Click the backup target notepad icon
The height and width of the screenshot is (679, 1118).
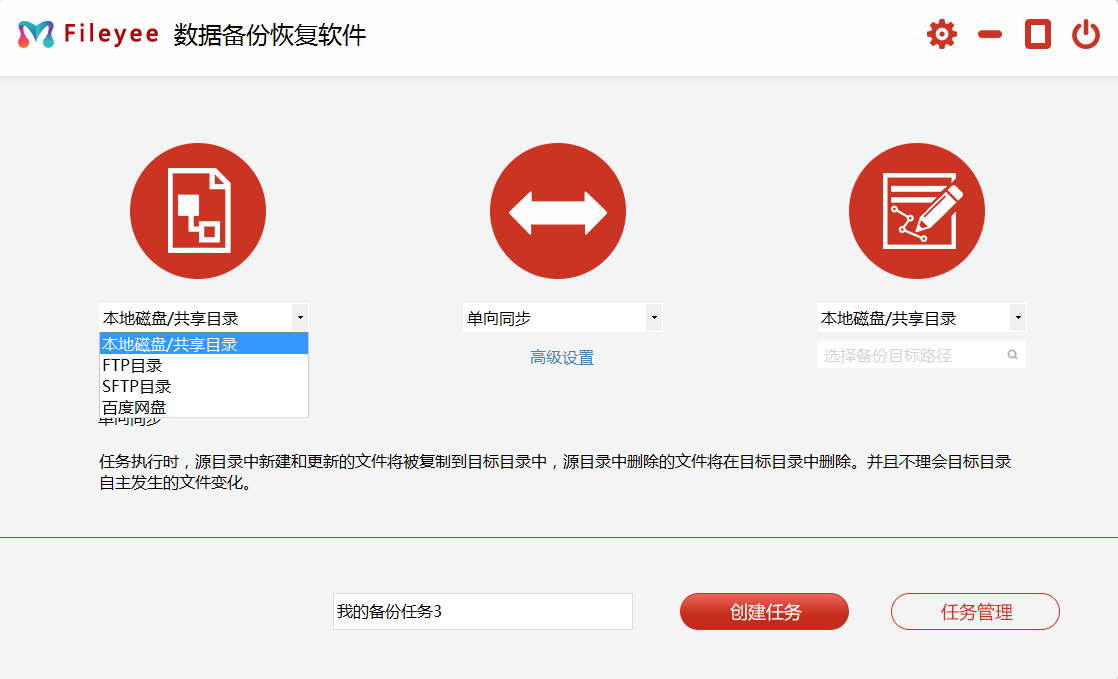point(916,211)
